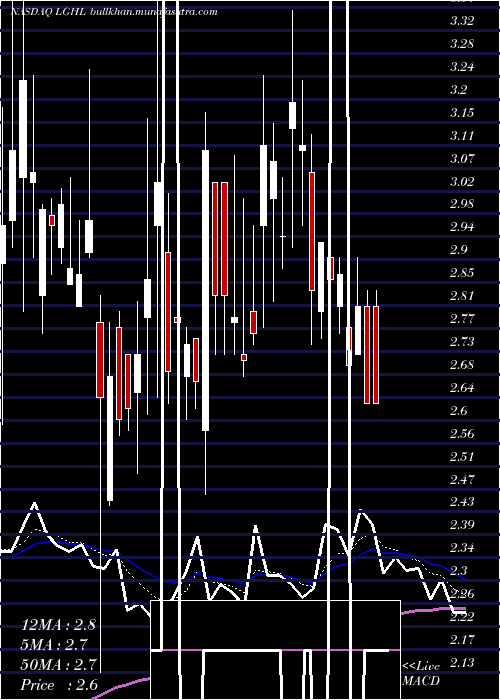Image resolution: width=500 pixels, height=700 pixels.
Task: Click the 2.68 price axis label
Action: pos(462,365)
